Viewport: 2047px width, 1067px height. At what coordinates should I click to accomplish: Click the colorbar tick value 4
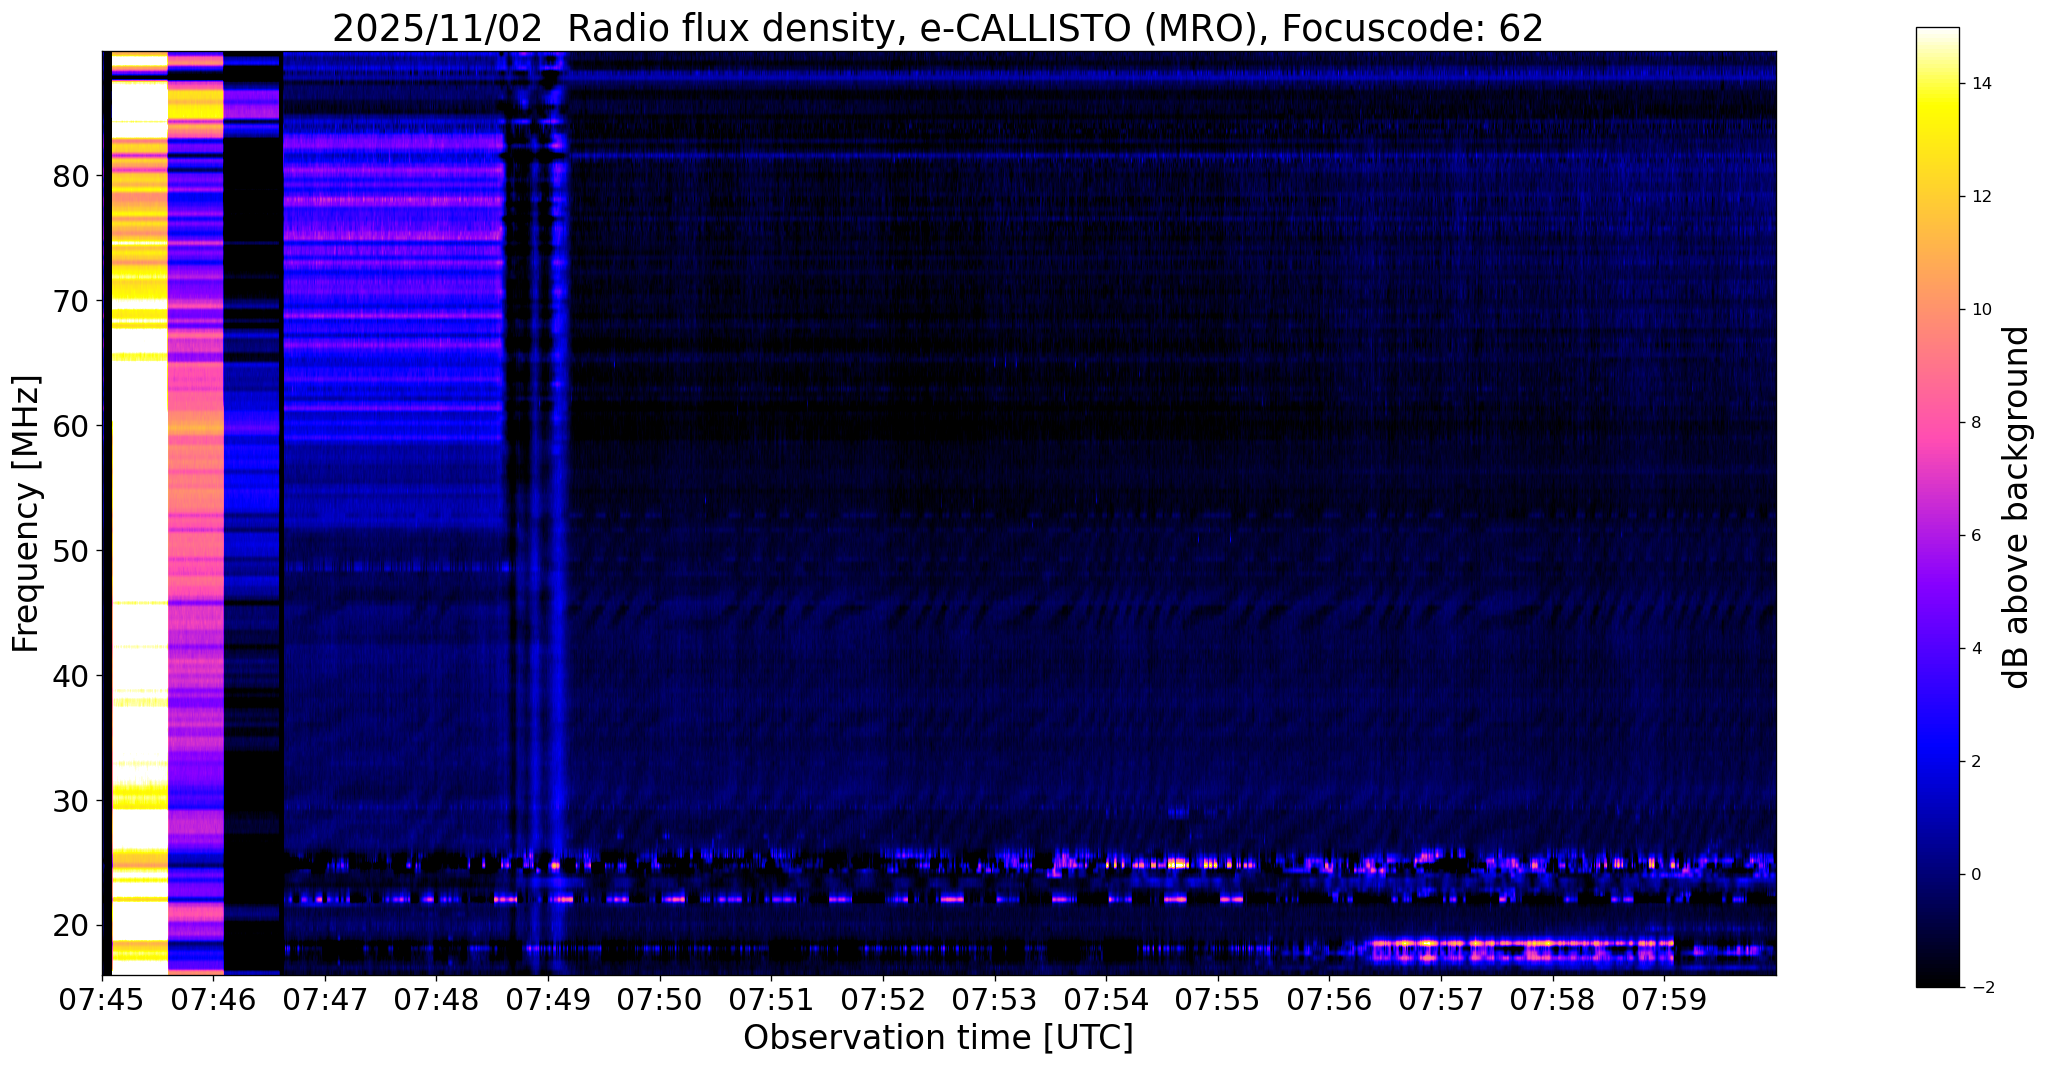coord(1978,649)
